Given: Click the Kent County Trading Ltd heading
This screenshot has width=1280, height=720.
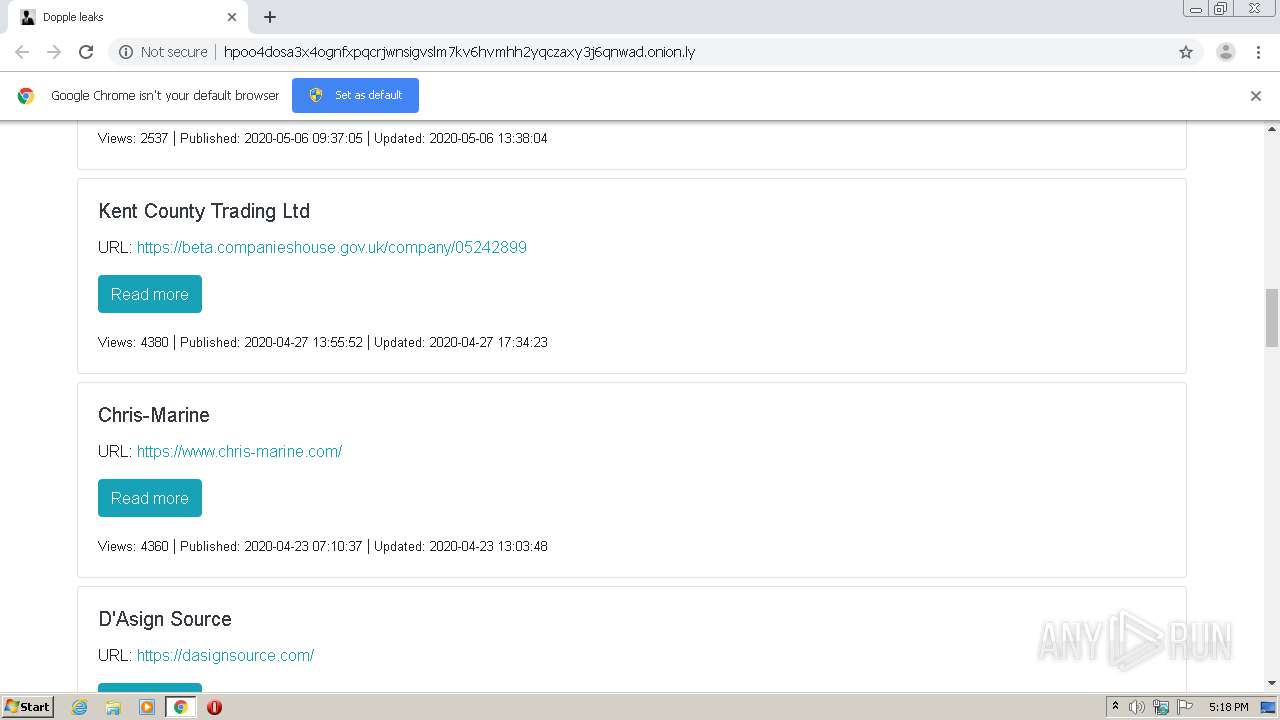Looking at the screenshot, I should [204, 211].
